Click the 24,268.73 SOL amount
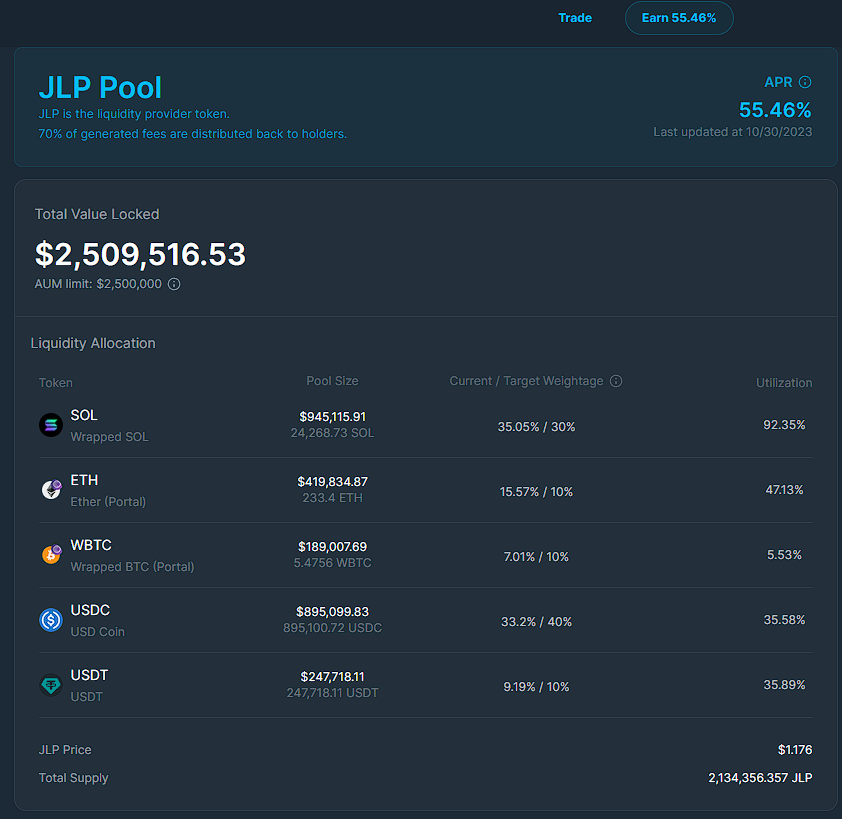Viewport: 842px width, 819px height. [x=332, y=433]
